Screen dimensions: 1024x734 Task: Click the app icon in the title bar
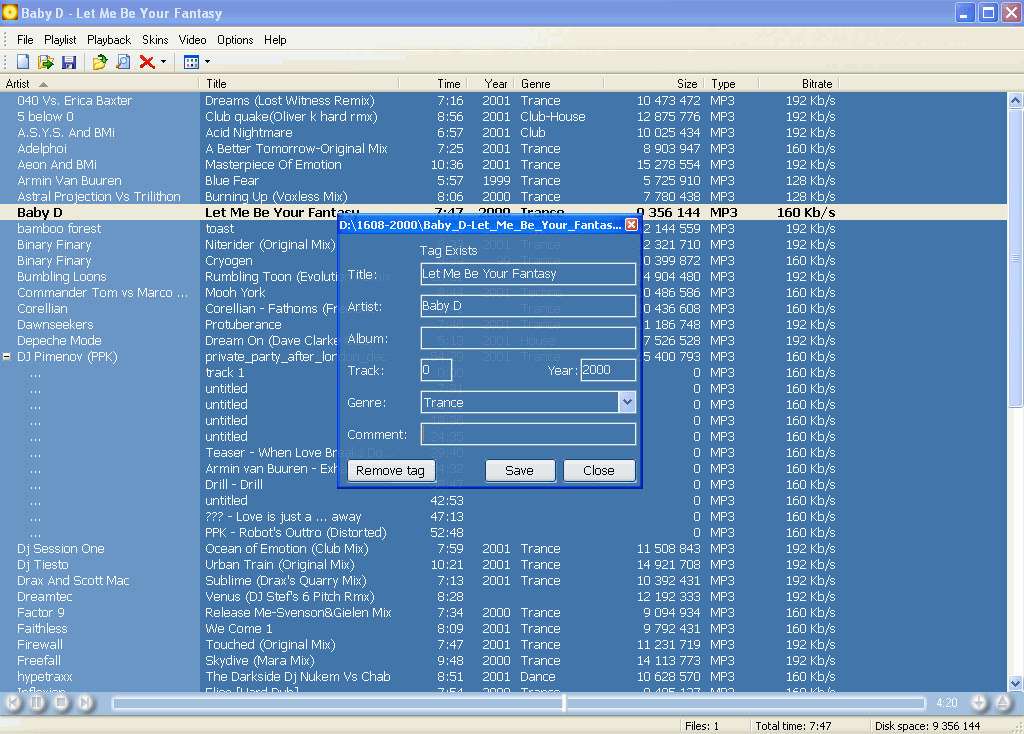pos(10,12)
